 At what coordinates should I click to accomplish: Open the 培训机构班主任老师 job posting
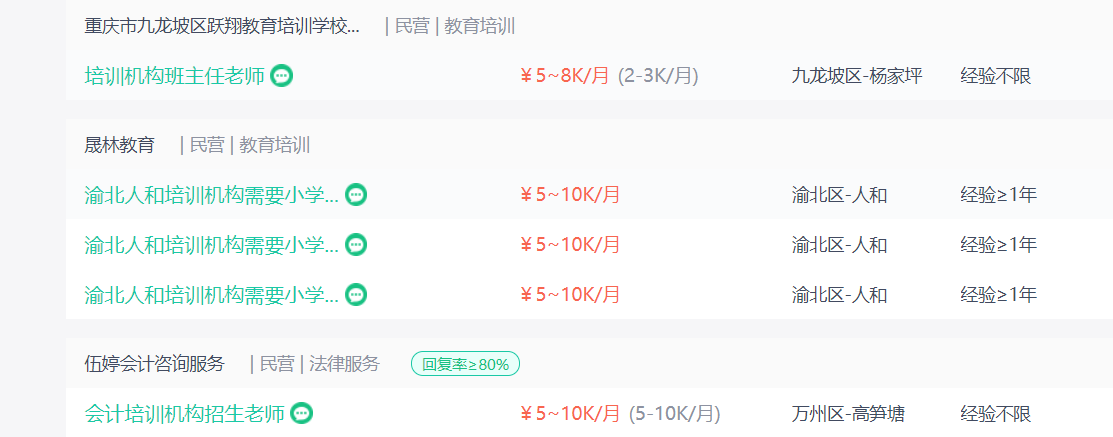[175, 76]
